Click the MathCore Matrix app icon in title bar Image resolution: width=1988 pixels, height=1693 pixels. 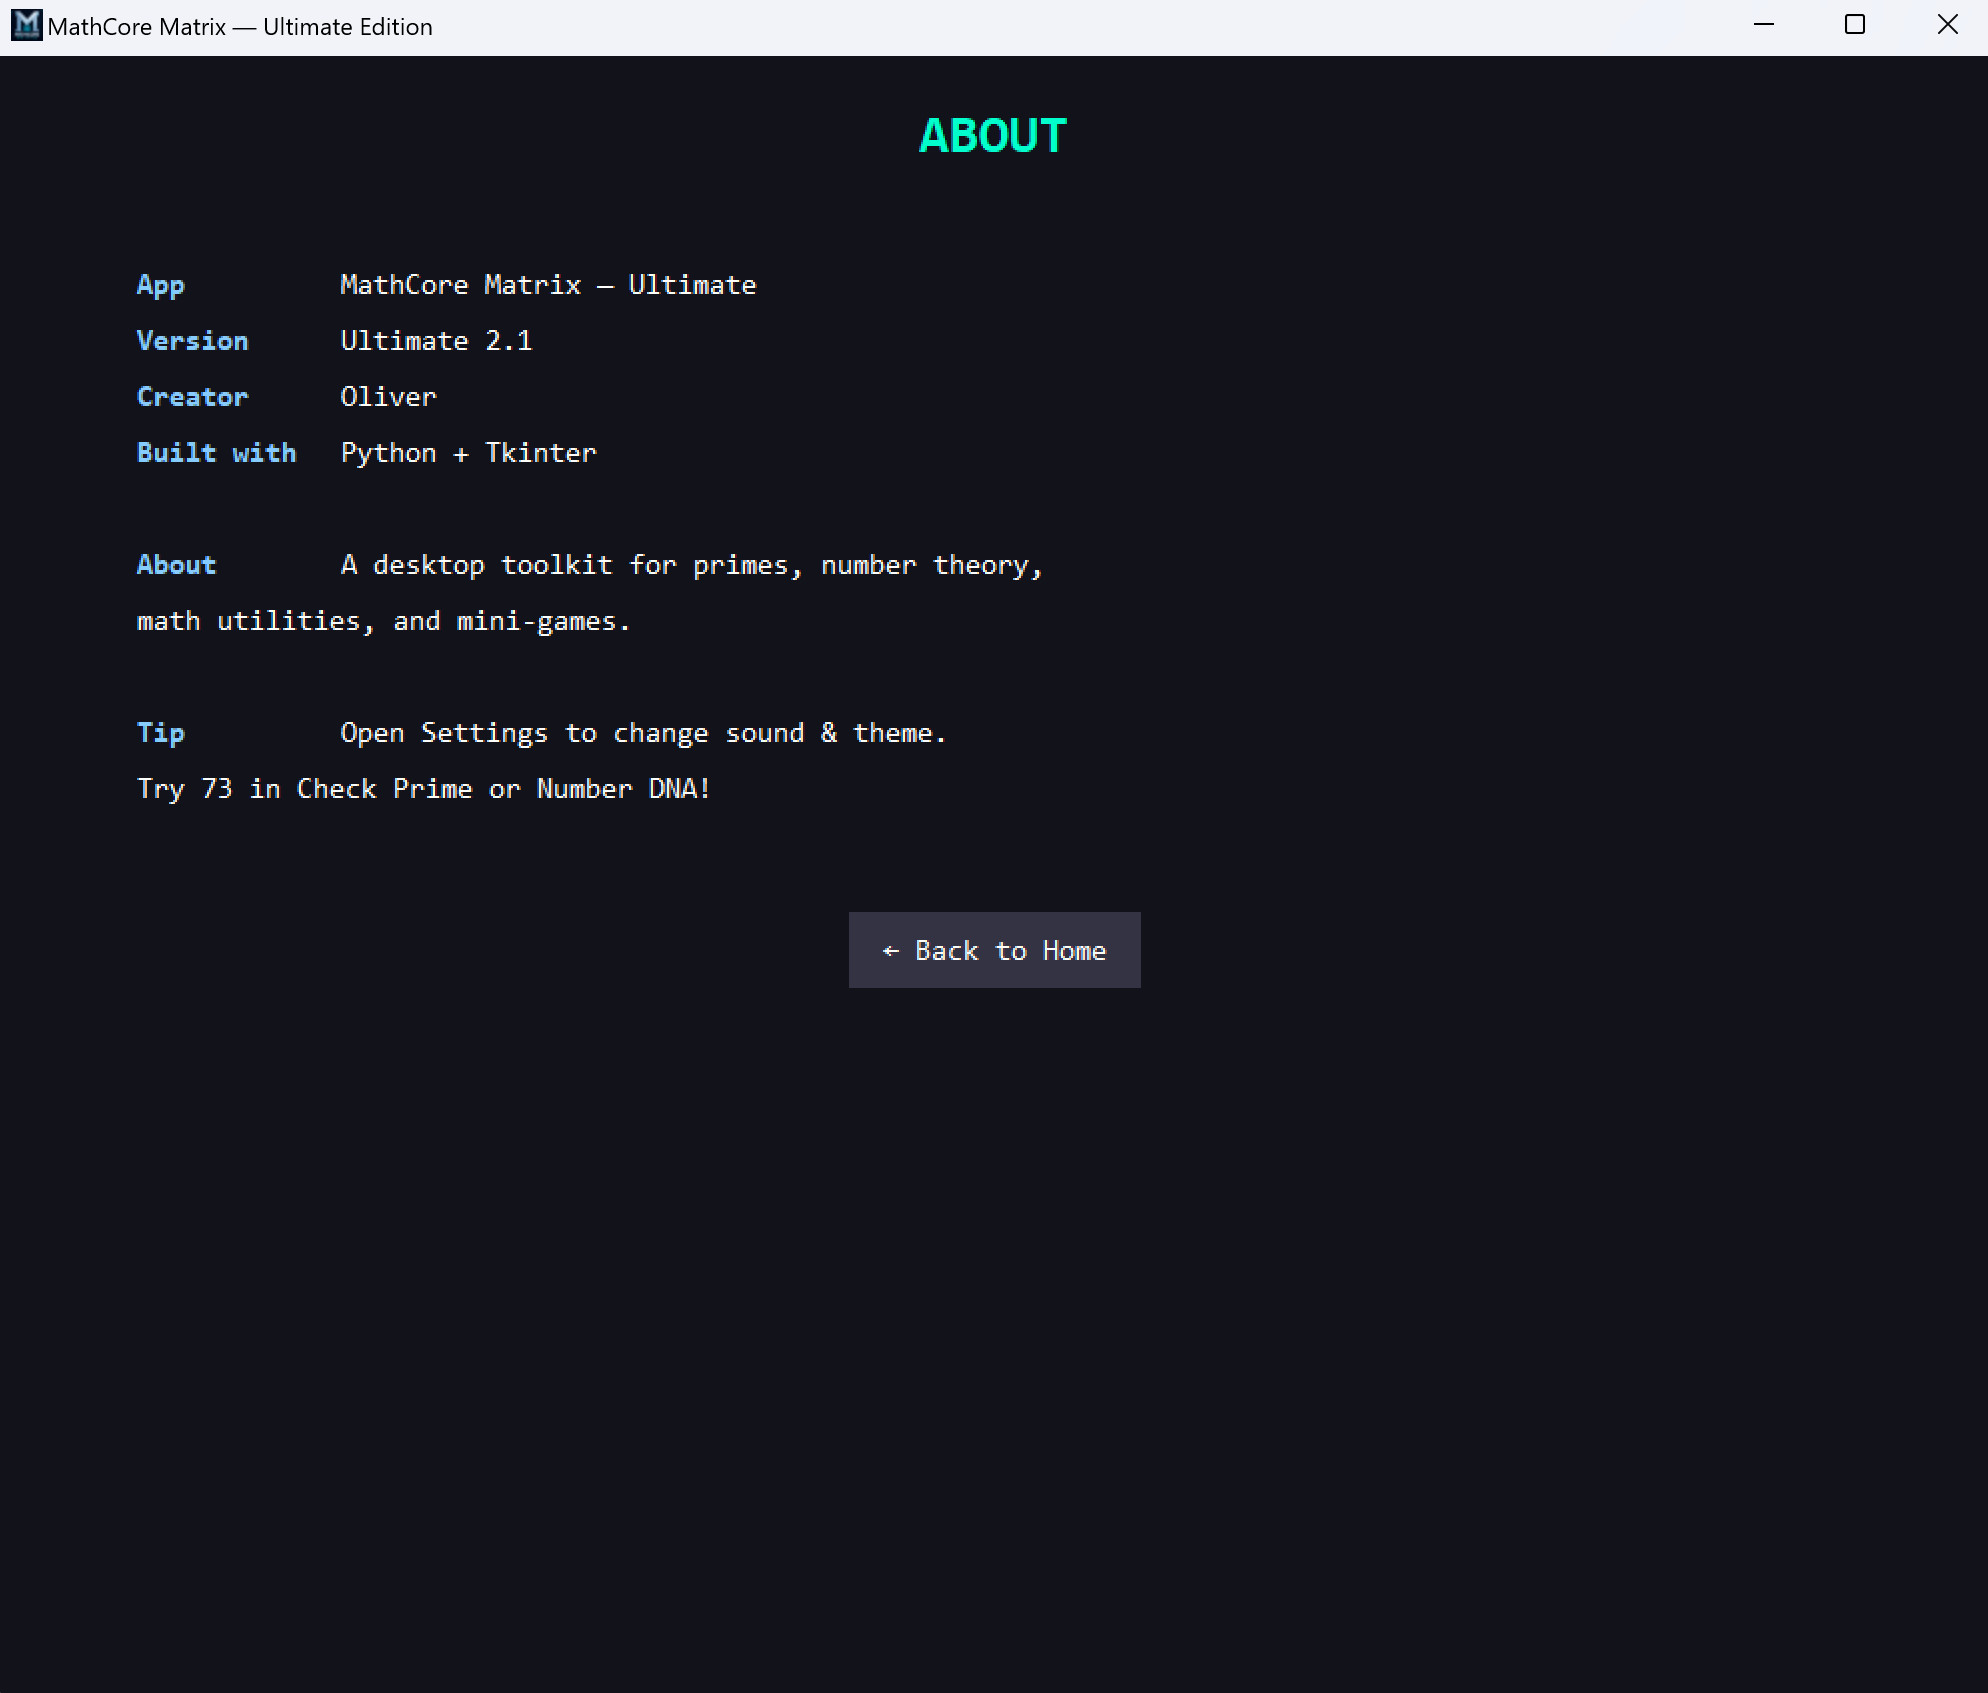point(26,26)
